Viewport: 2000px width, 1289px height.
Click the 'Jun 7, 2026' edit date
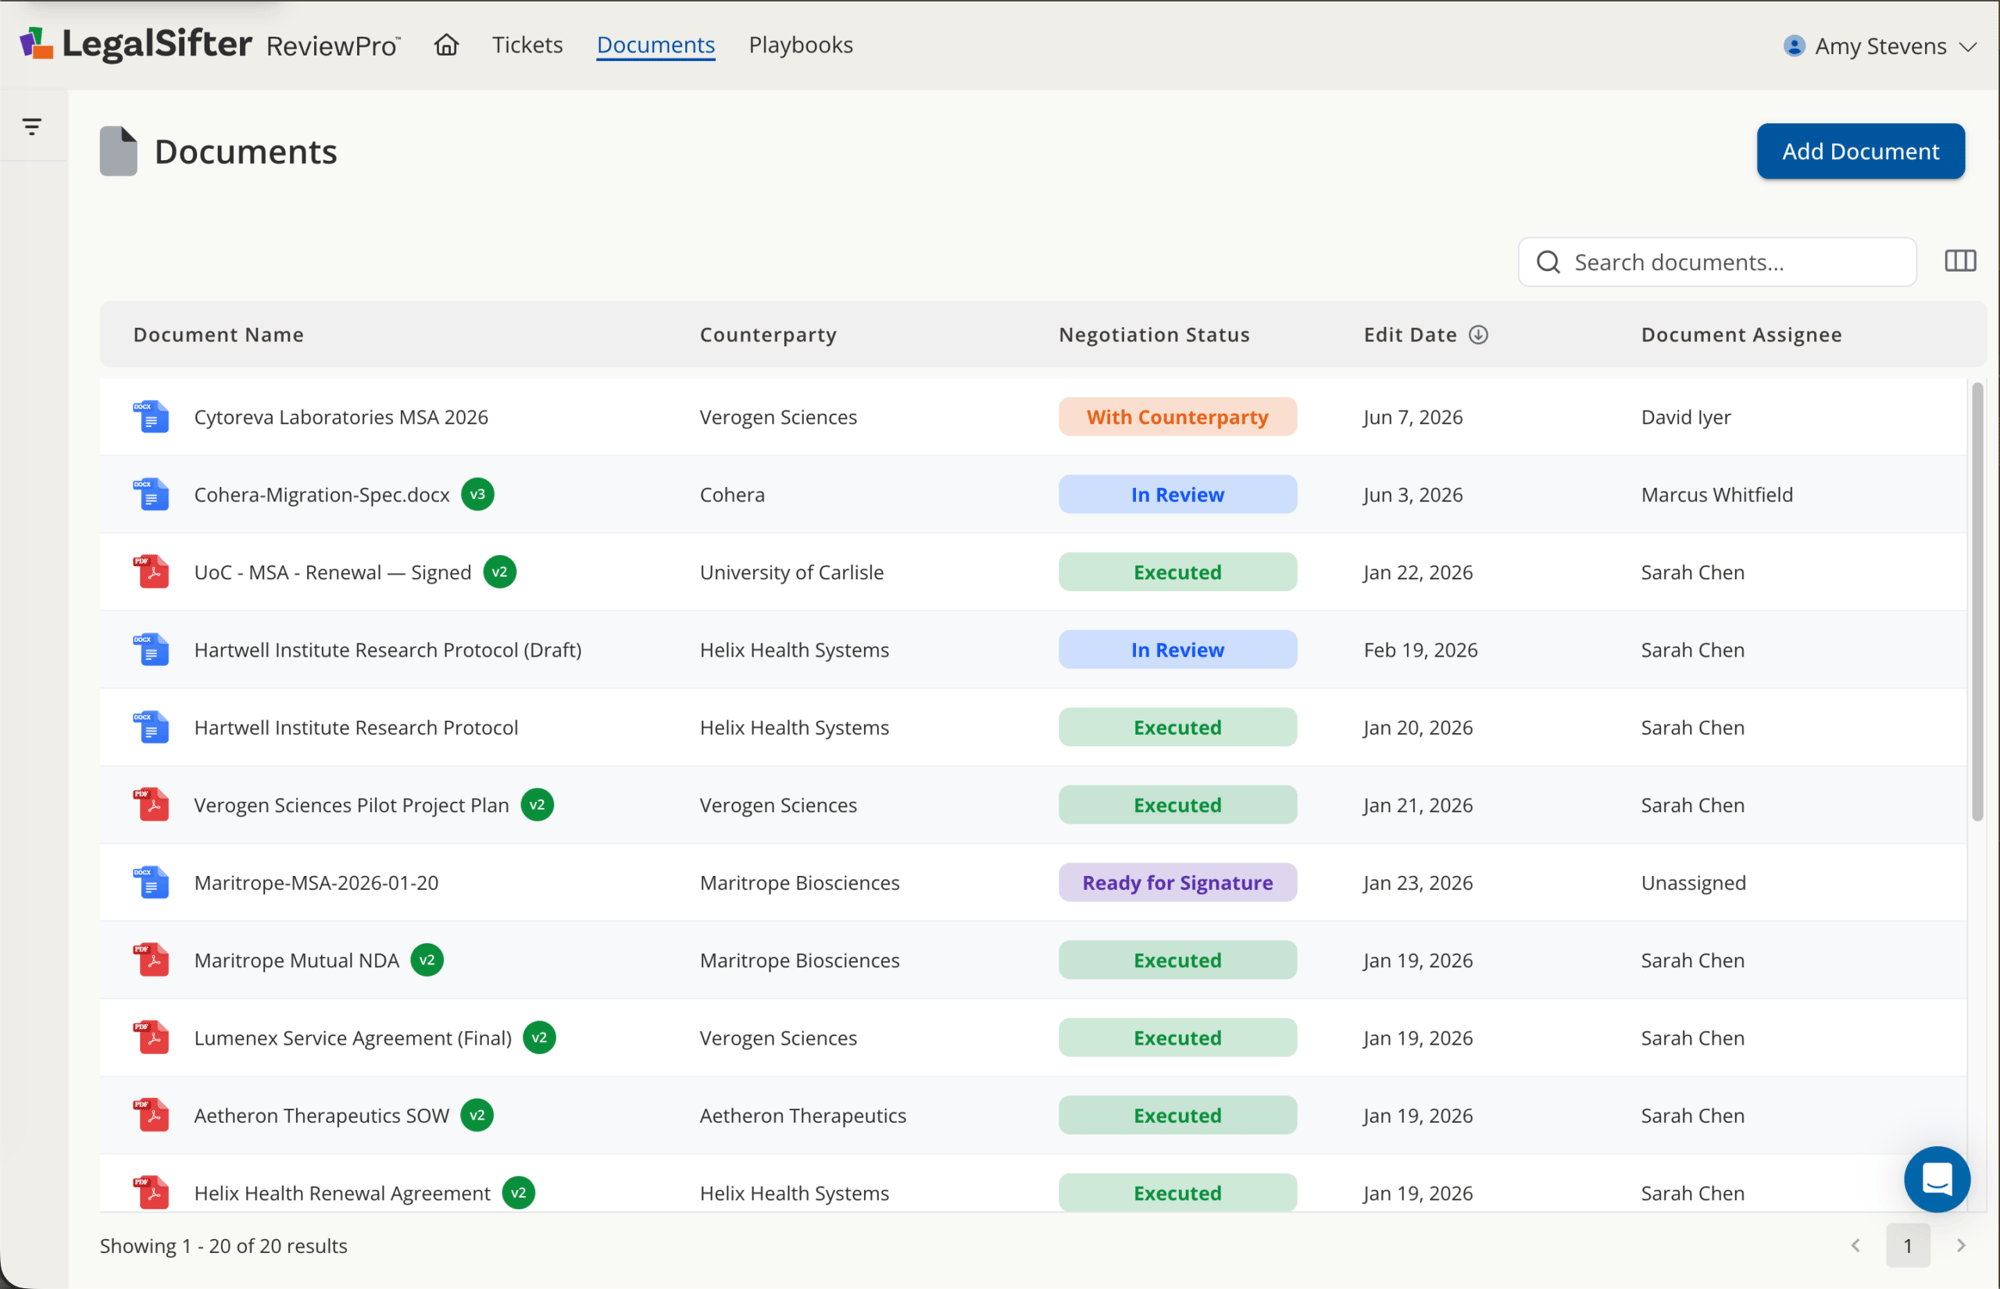coord(1413,417)
